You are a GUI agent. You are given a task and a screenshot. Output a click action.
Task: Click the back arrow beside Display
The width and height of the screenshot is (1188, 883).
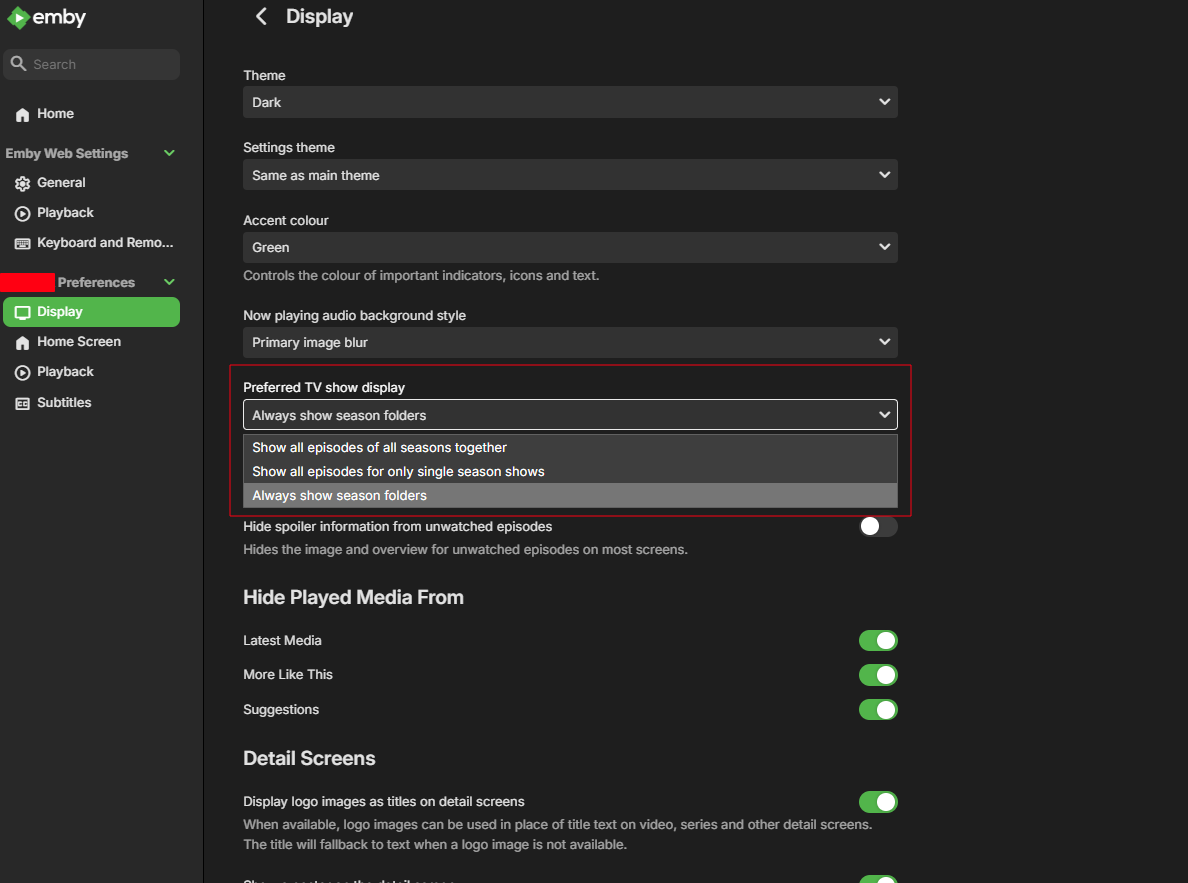262,16
